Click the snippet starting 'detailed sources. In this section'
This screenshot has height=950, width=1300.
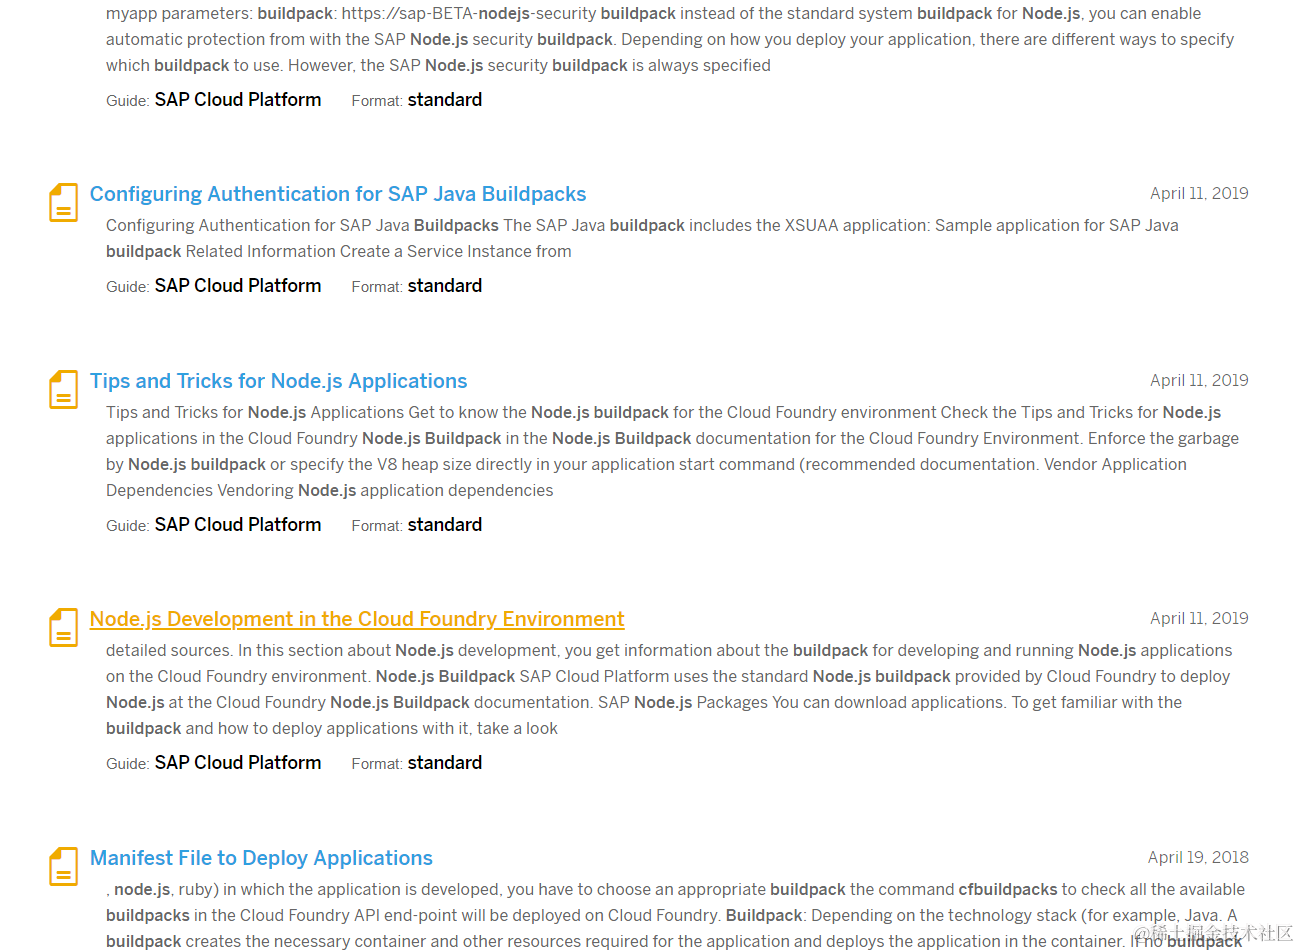669,689
